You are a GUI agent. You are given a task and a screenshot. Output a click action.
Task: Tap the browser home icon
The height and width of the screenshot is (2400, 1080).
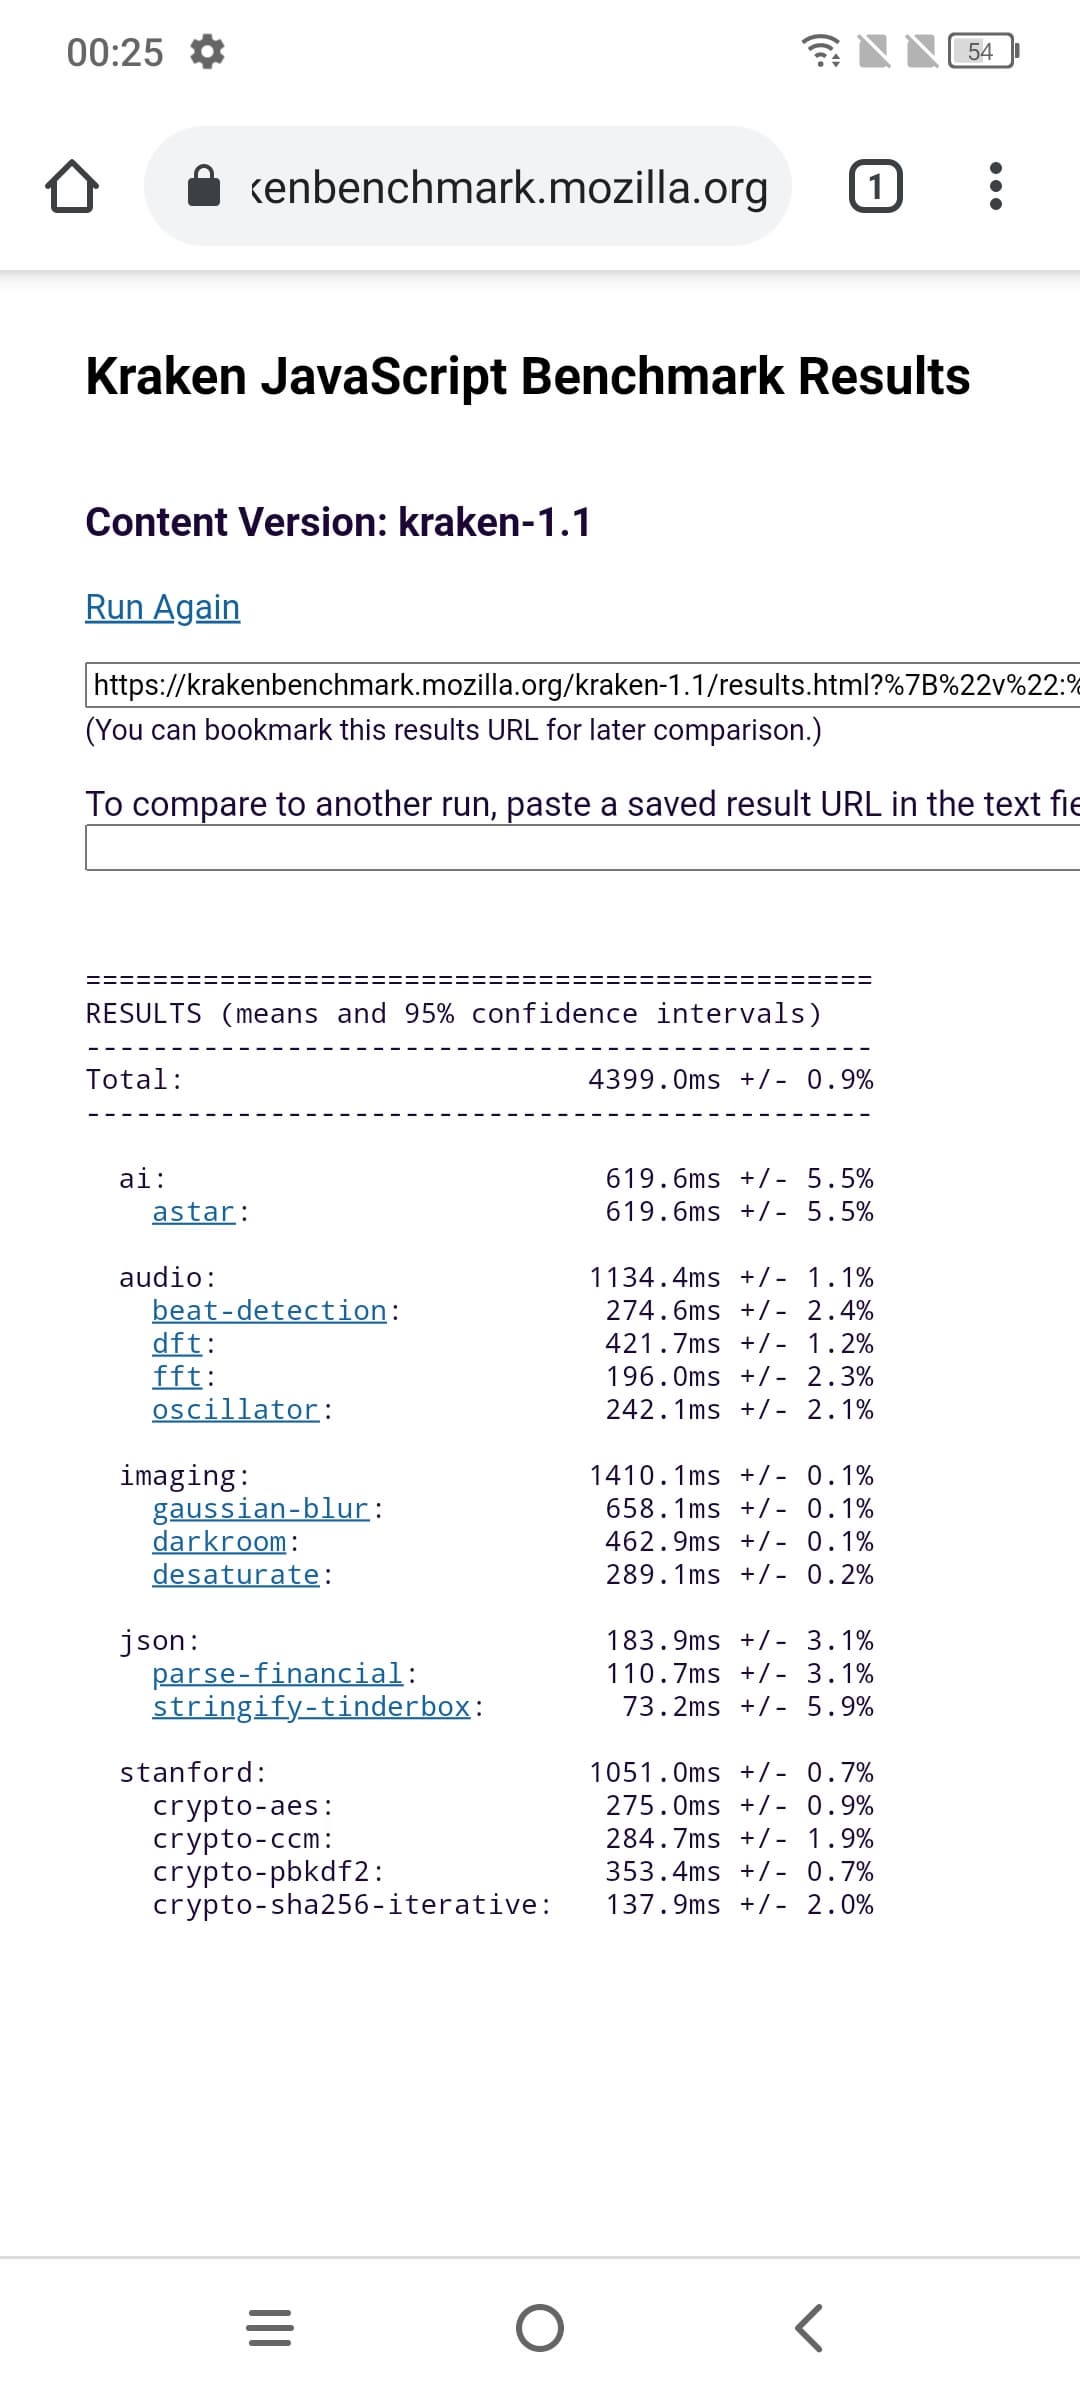pyautogui.click(x=72, y=187)
